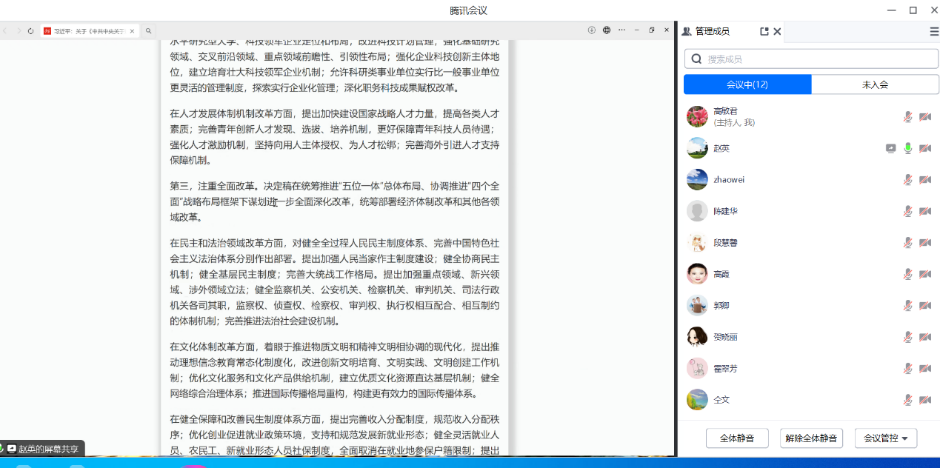Screen dimensions: 940x468
Task: Click zhaowei's camera icon
Action: [925, 180]
